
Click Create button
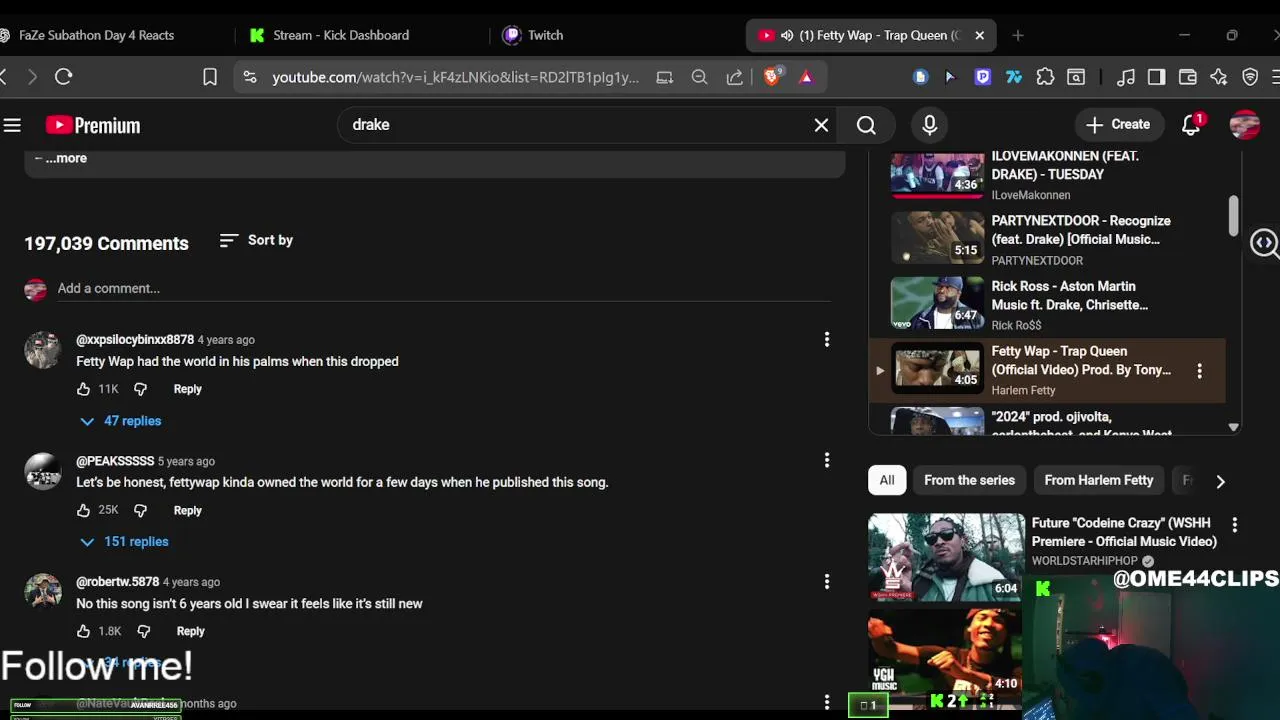click(x=1118, y=125)
